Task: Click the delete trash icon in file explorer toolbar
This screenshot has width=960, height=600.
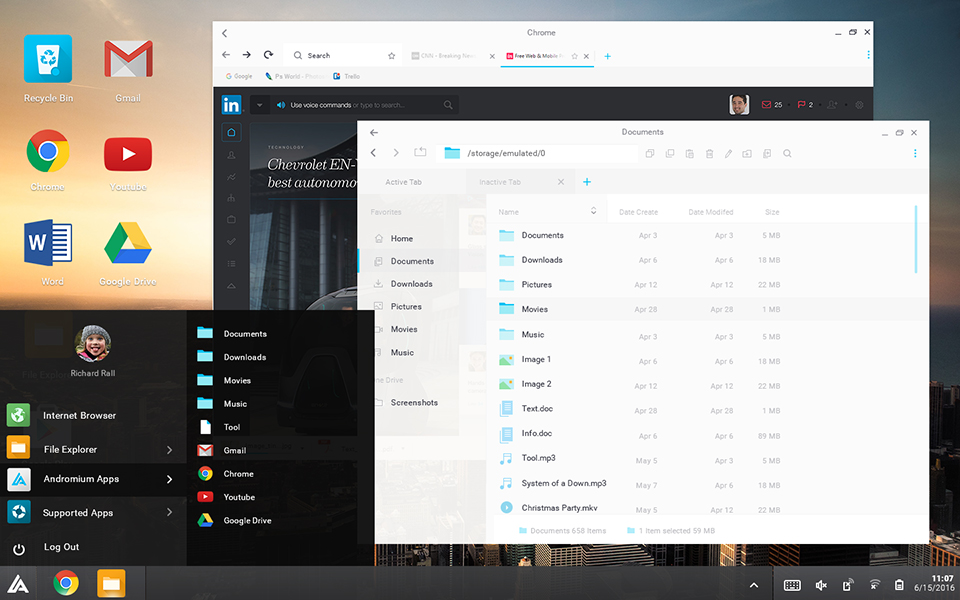Action: tap(709, 154)
